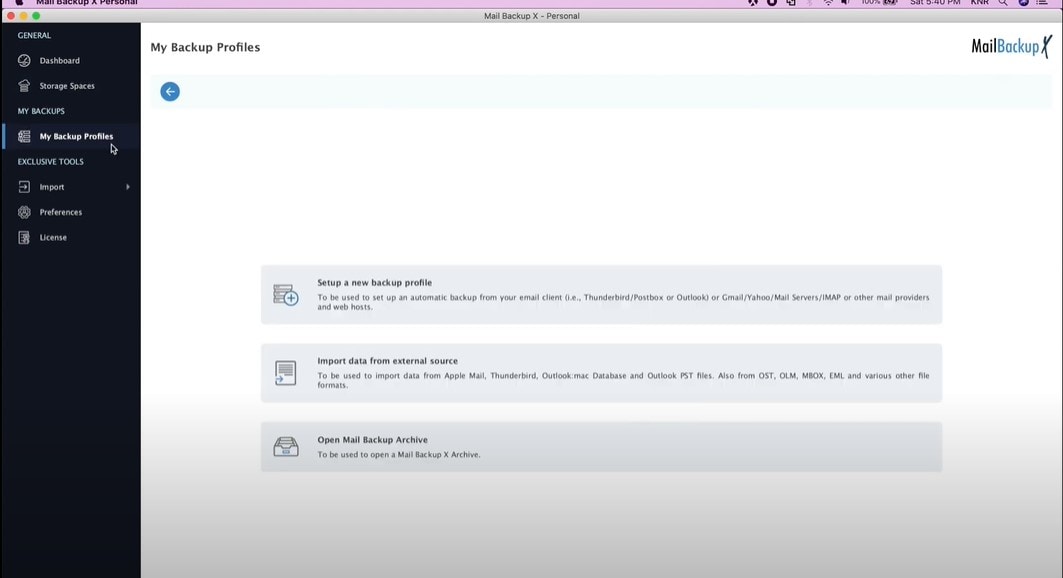Viewport: 1063px width, 578px height.
Task: Open the Apple menu
Action: (x=20, y=3)
